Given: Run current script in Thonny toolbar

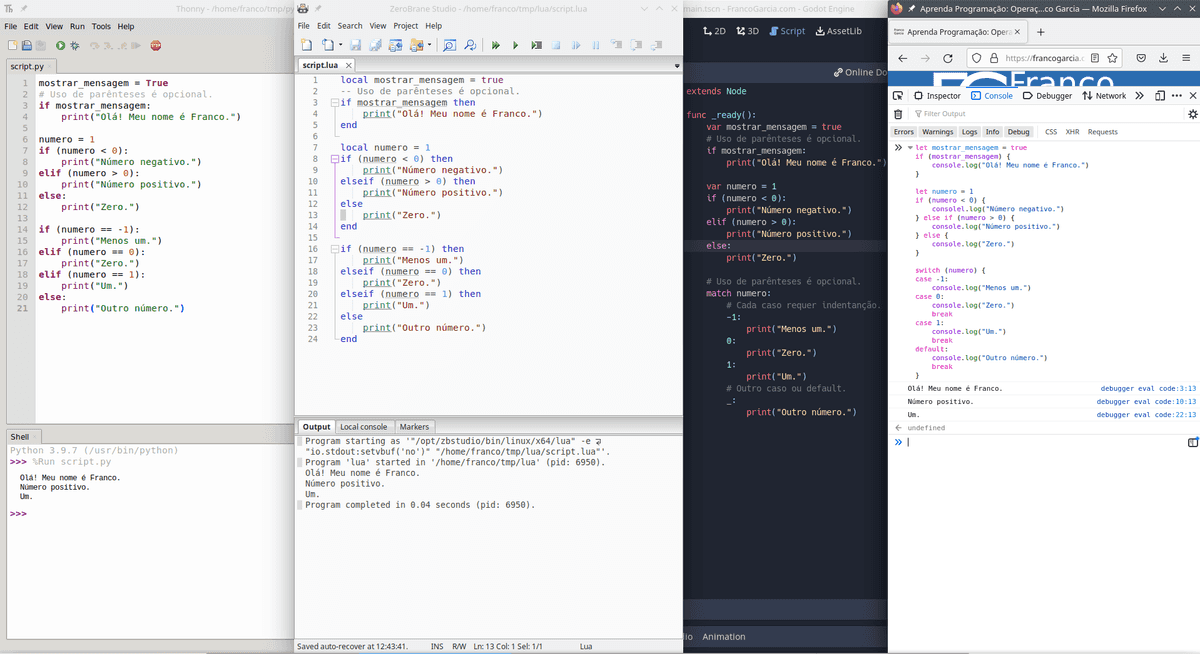Looking at the screenshot, I should coord(61,45).
